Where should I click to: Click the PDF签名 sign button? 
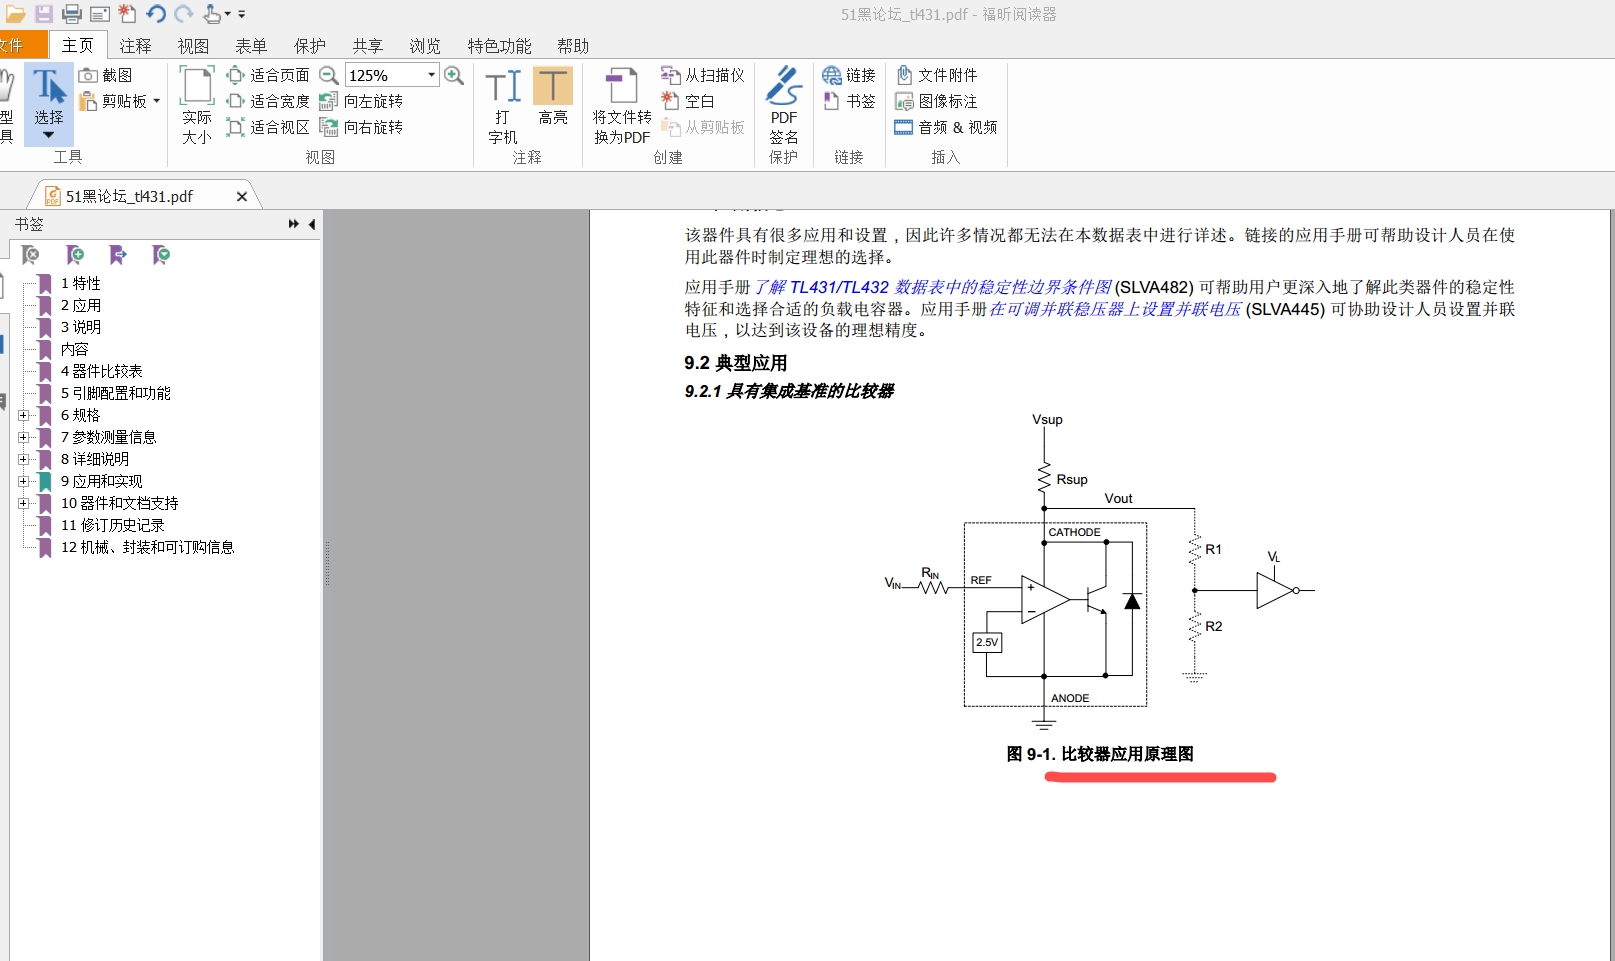[784, 104]
